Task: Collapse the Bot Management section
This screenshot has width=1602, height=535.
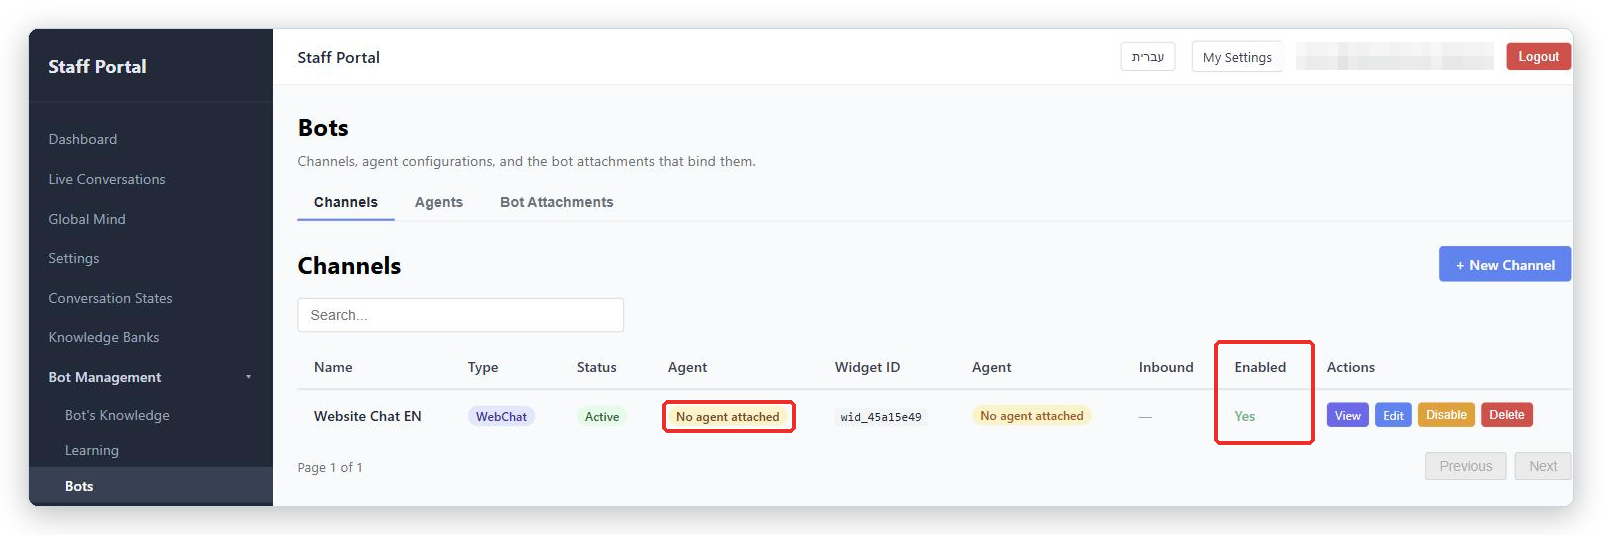Action: point(150,377)
